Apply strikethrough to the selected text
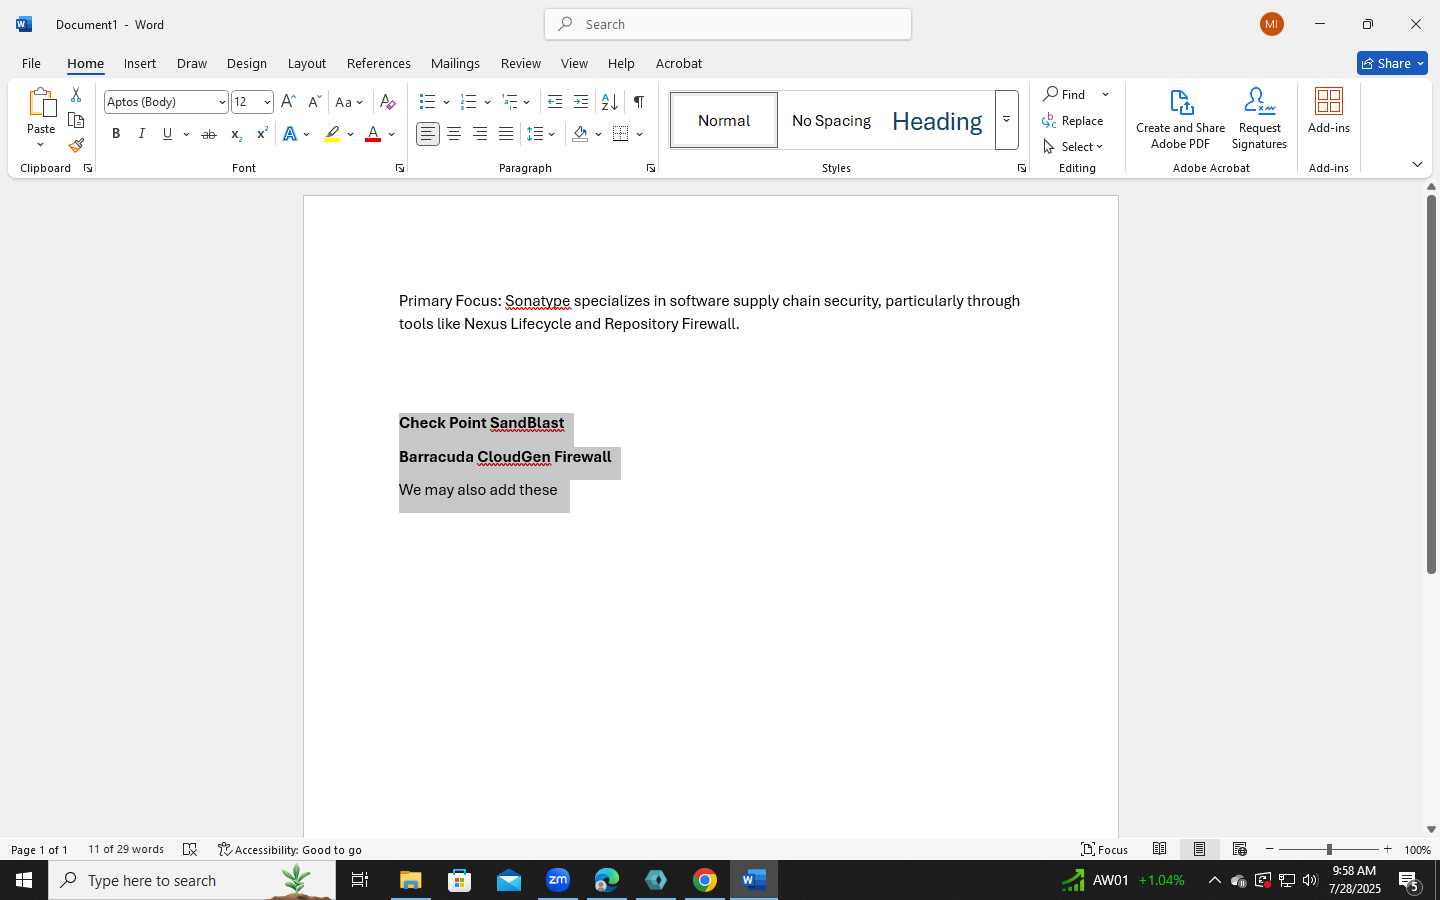Image resolution: width=1440 pixels, height=900 pixels. pyautogui.click(x=209, y=134)
